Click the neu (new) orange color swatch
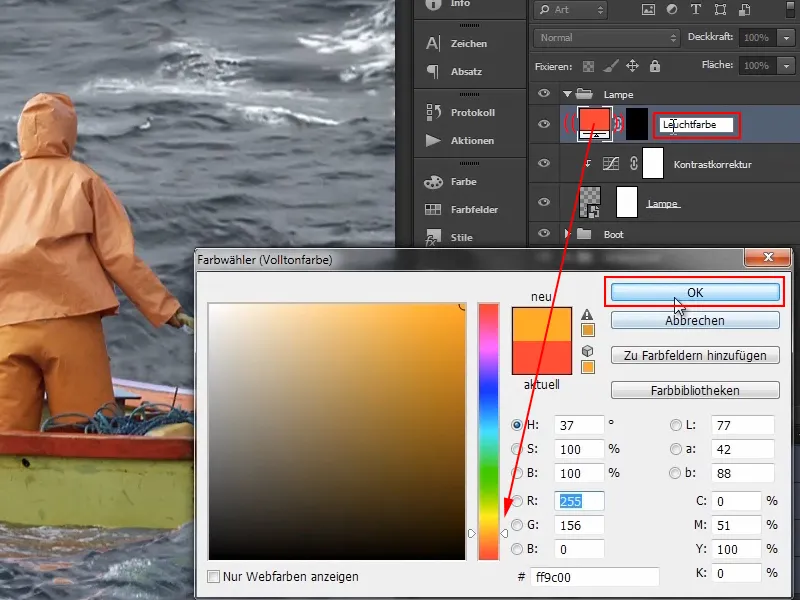The height and width of the screenshot is (600, 800). (542, 324)
